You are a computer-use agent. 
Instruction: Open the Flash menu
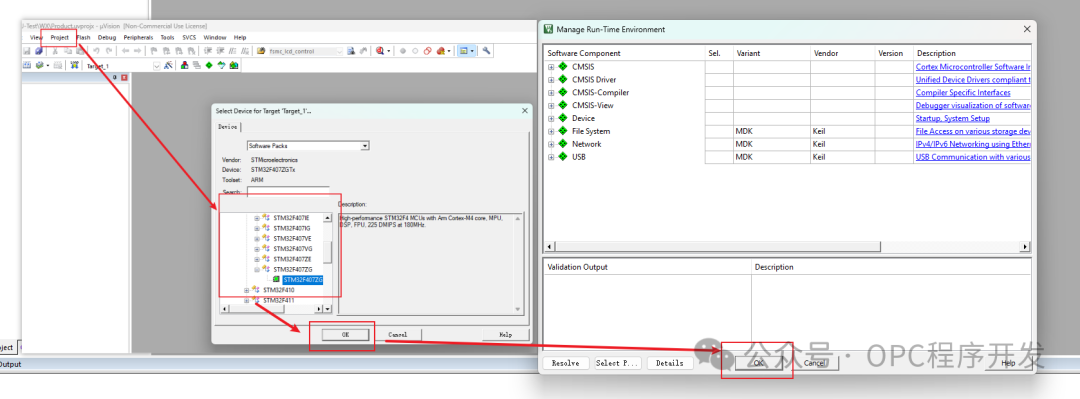pos(83,37)
